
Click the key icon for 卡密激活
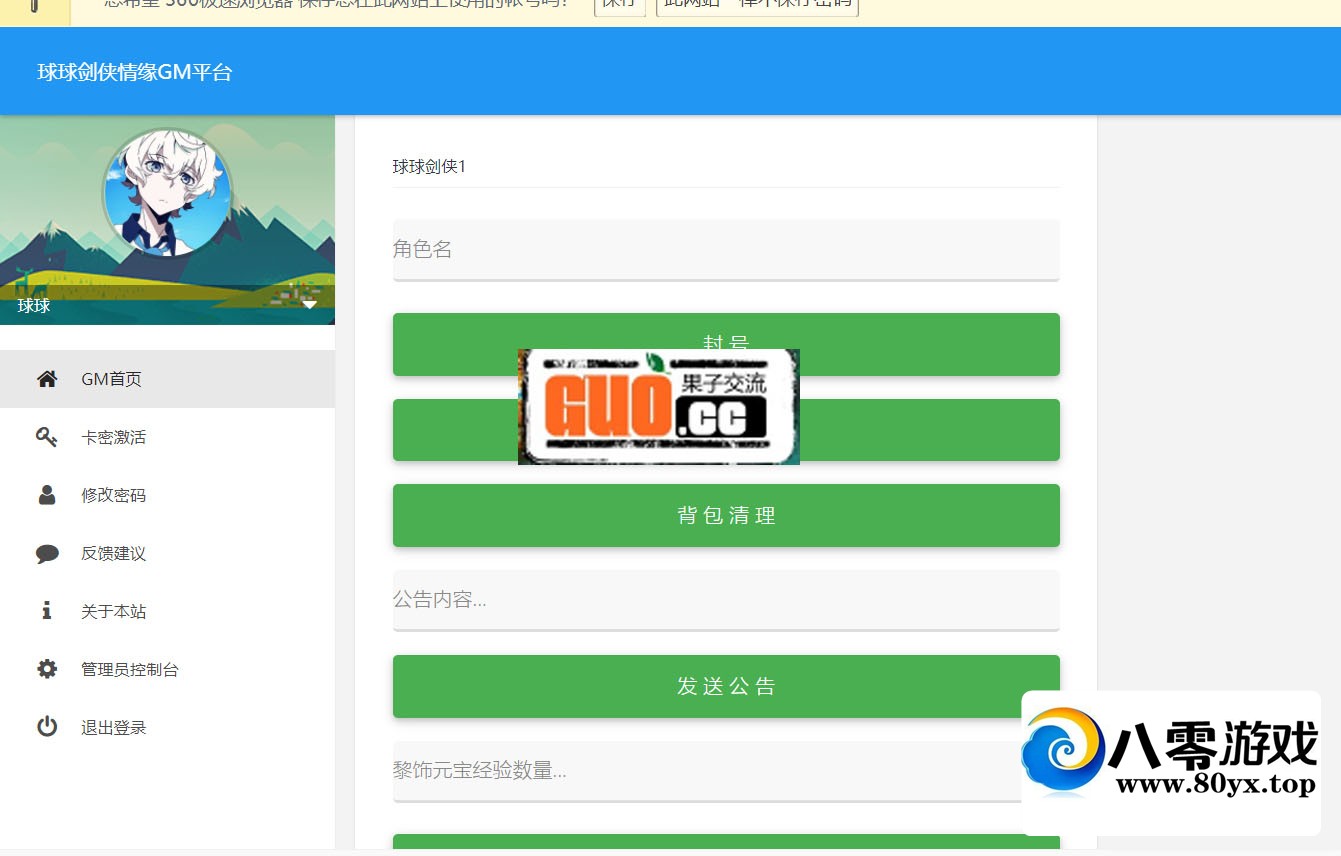(x=47, y=437)
